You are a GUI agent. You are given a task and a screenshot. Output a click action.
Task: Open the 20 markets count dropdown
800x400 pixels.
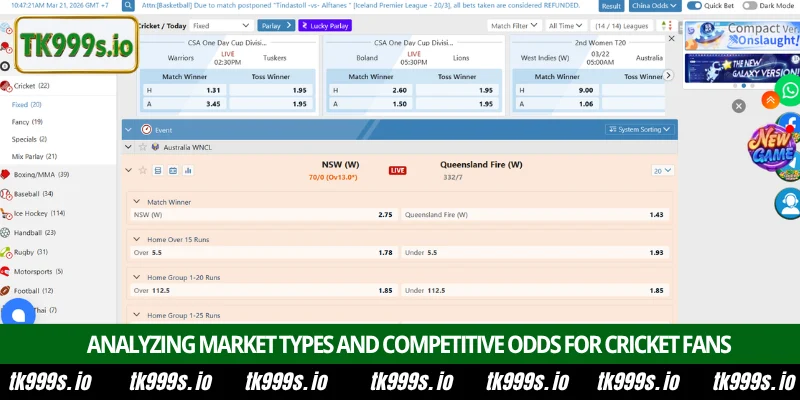(662, 171)
